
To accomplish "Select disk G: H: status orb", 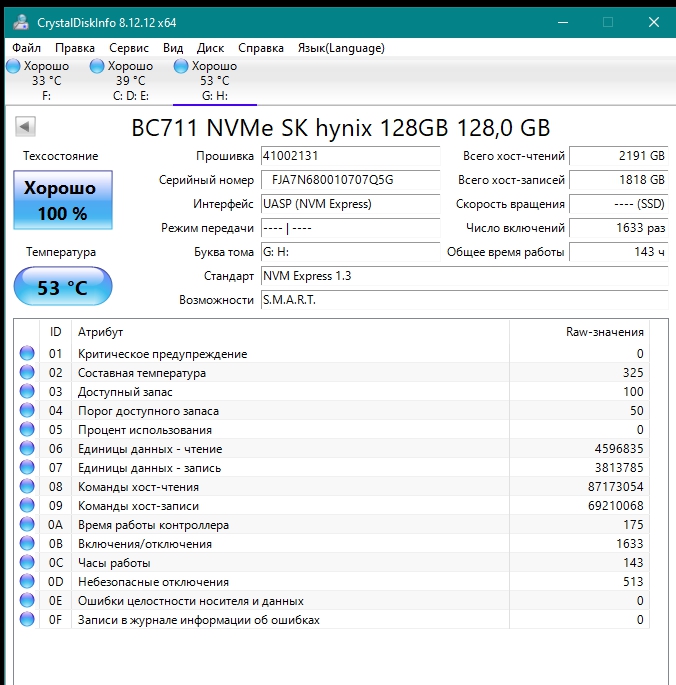I will tap(180, 66).
